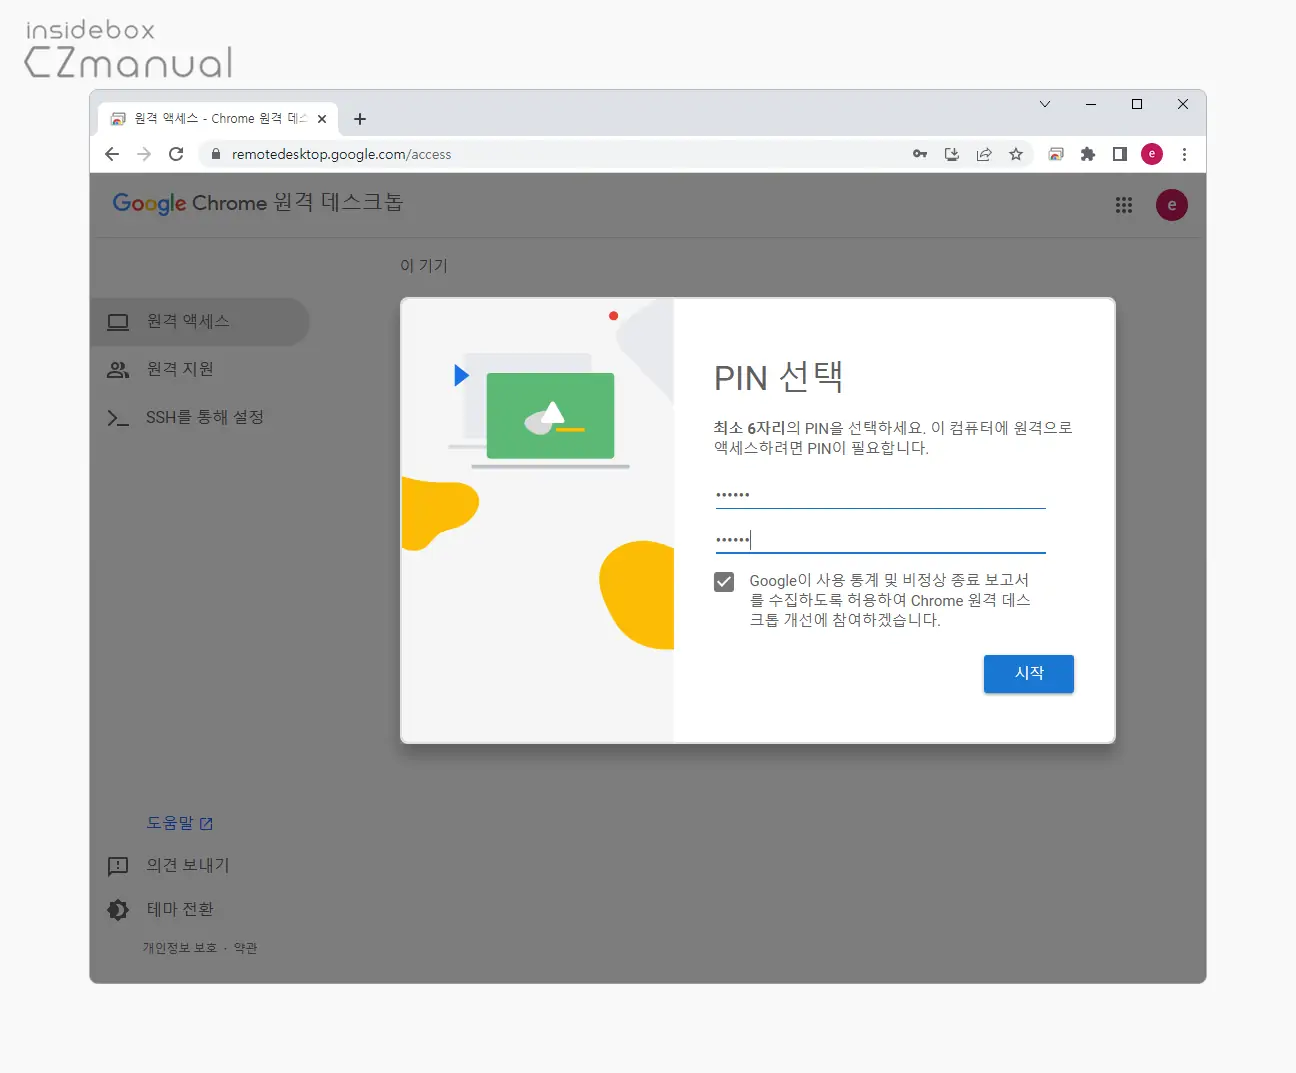This screenshot has height=1073, width=1296.
Task: Click the 시작 start button
Action: point(1029,674)
